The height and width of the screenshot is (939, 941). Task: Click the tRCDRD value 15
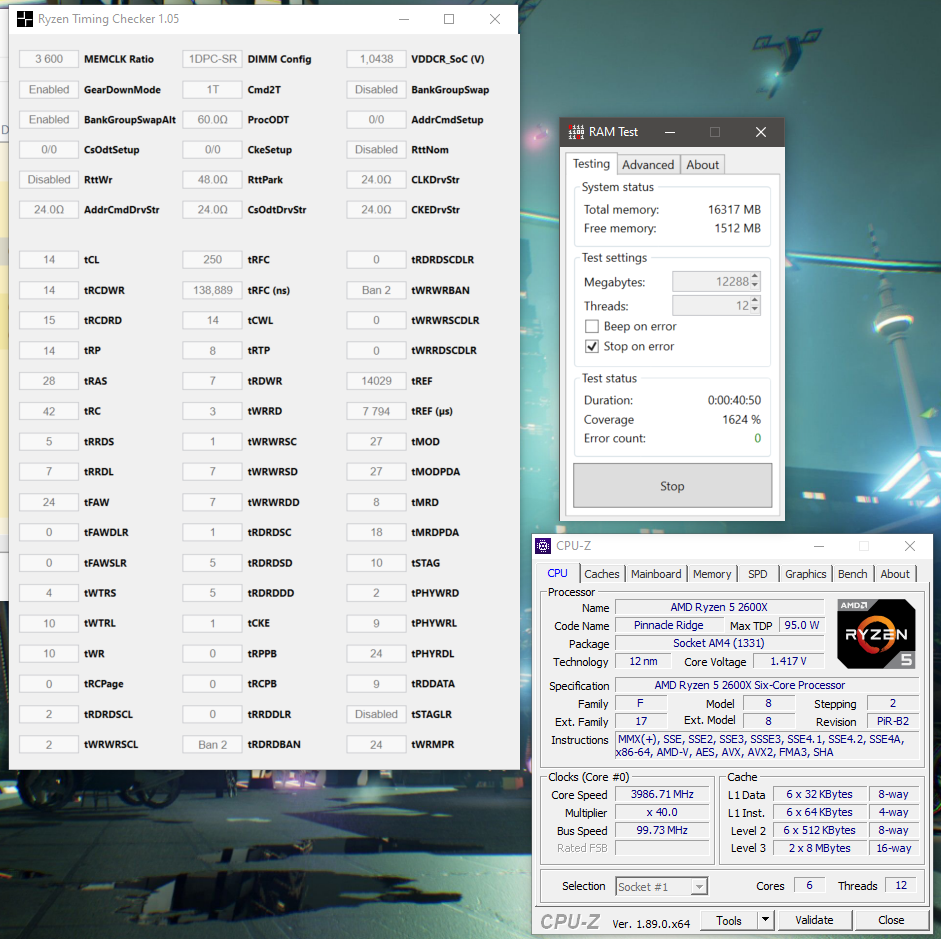49,320
